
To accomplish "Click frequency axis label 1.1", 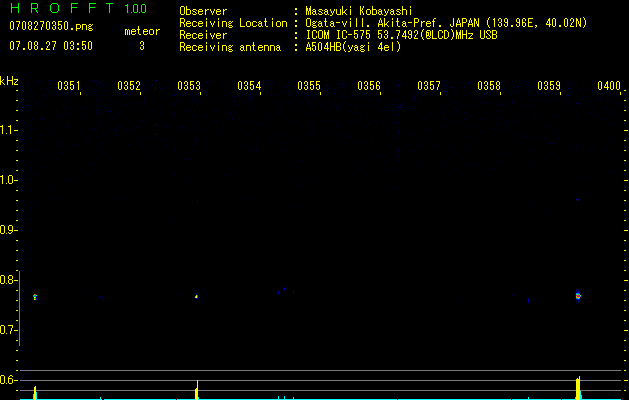I will point(7,130).
